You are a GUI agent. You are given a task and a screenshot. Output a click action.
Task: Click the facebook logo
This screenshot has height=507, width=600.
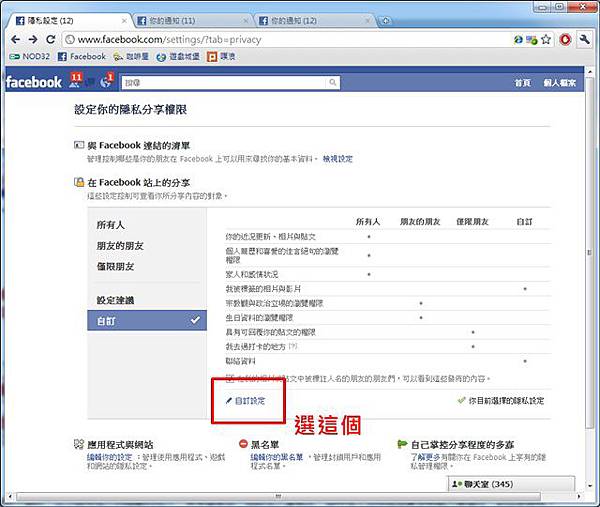tap(34, 82)
